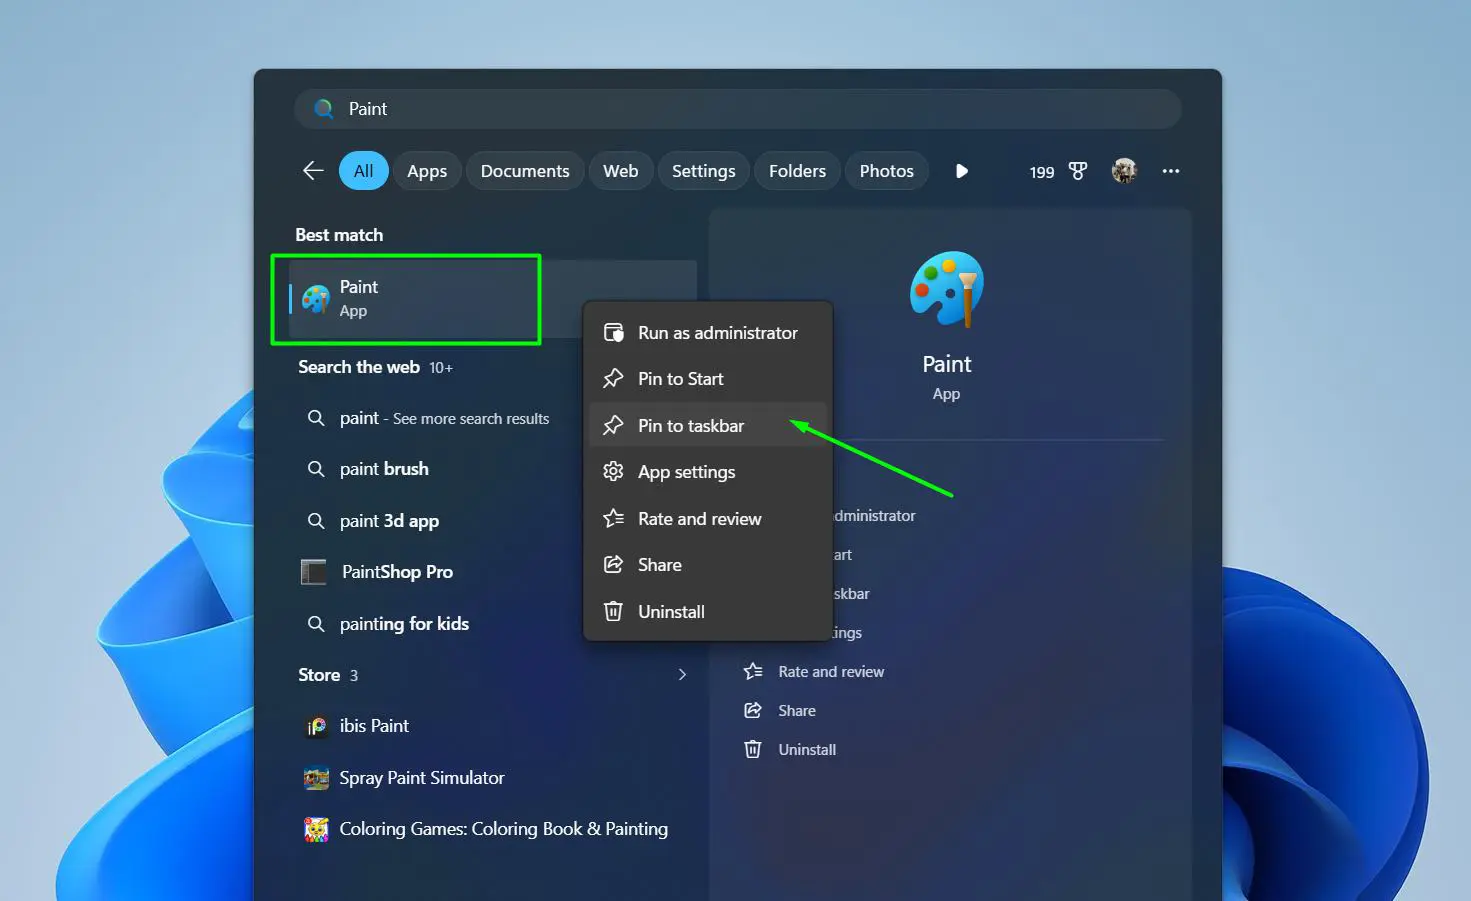Click the back arrow beside the filters
1471x901 pixels.
pyautogui.click(x=312, y=171)
